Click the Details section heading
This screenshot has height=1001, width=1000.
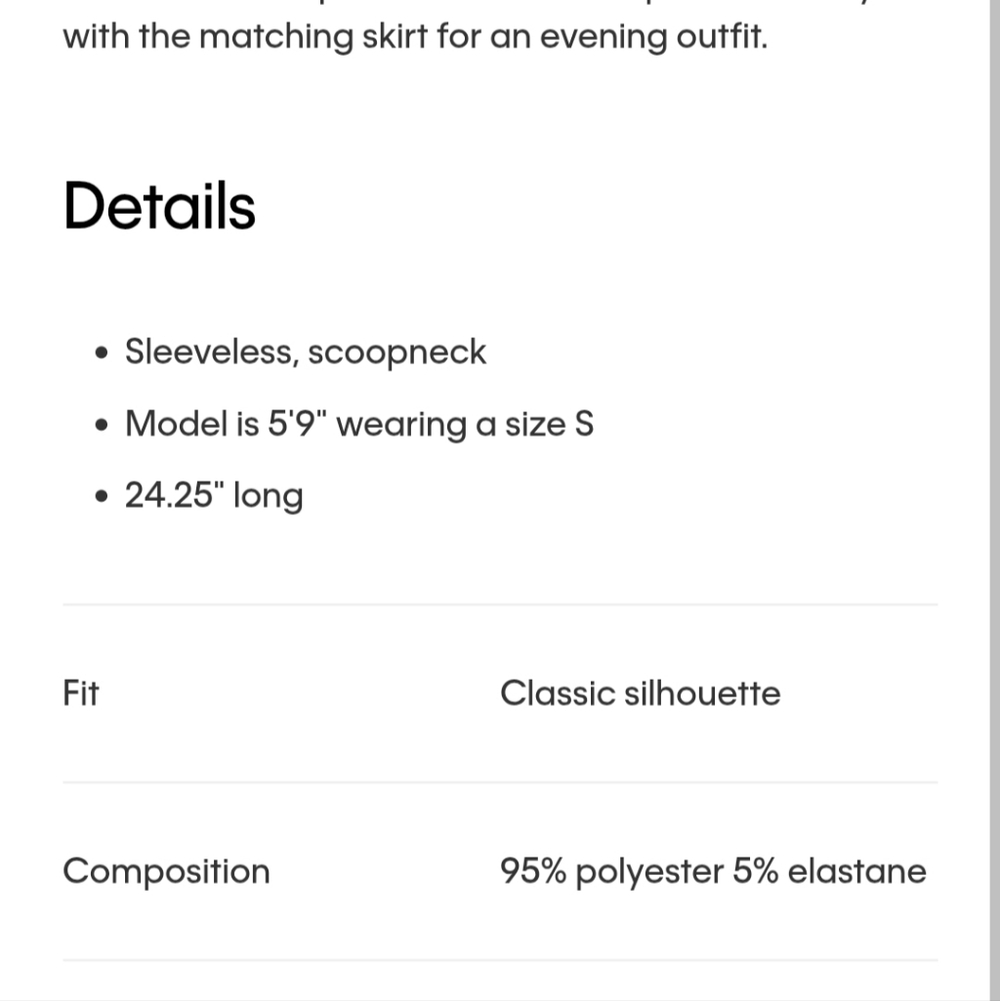tap(159, 206)
